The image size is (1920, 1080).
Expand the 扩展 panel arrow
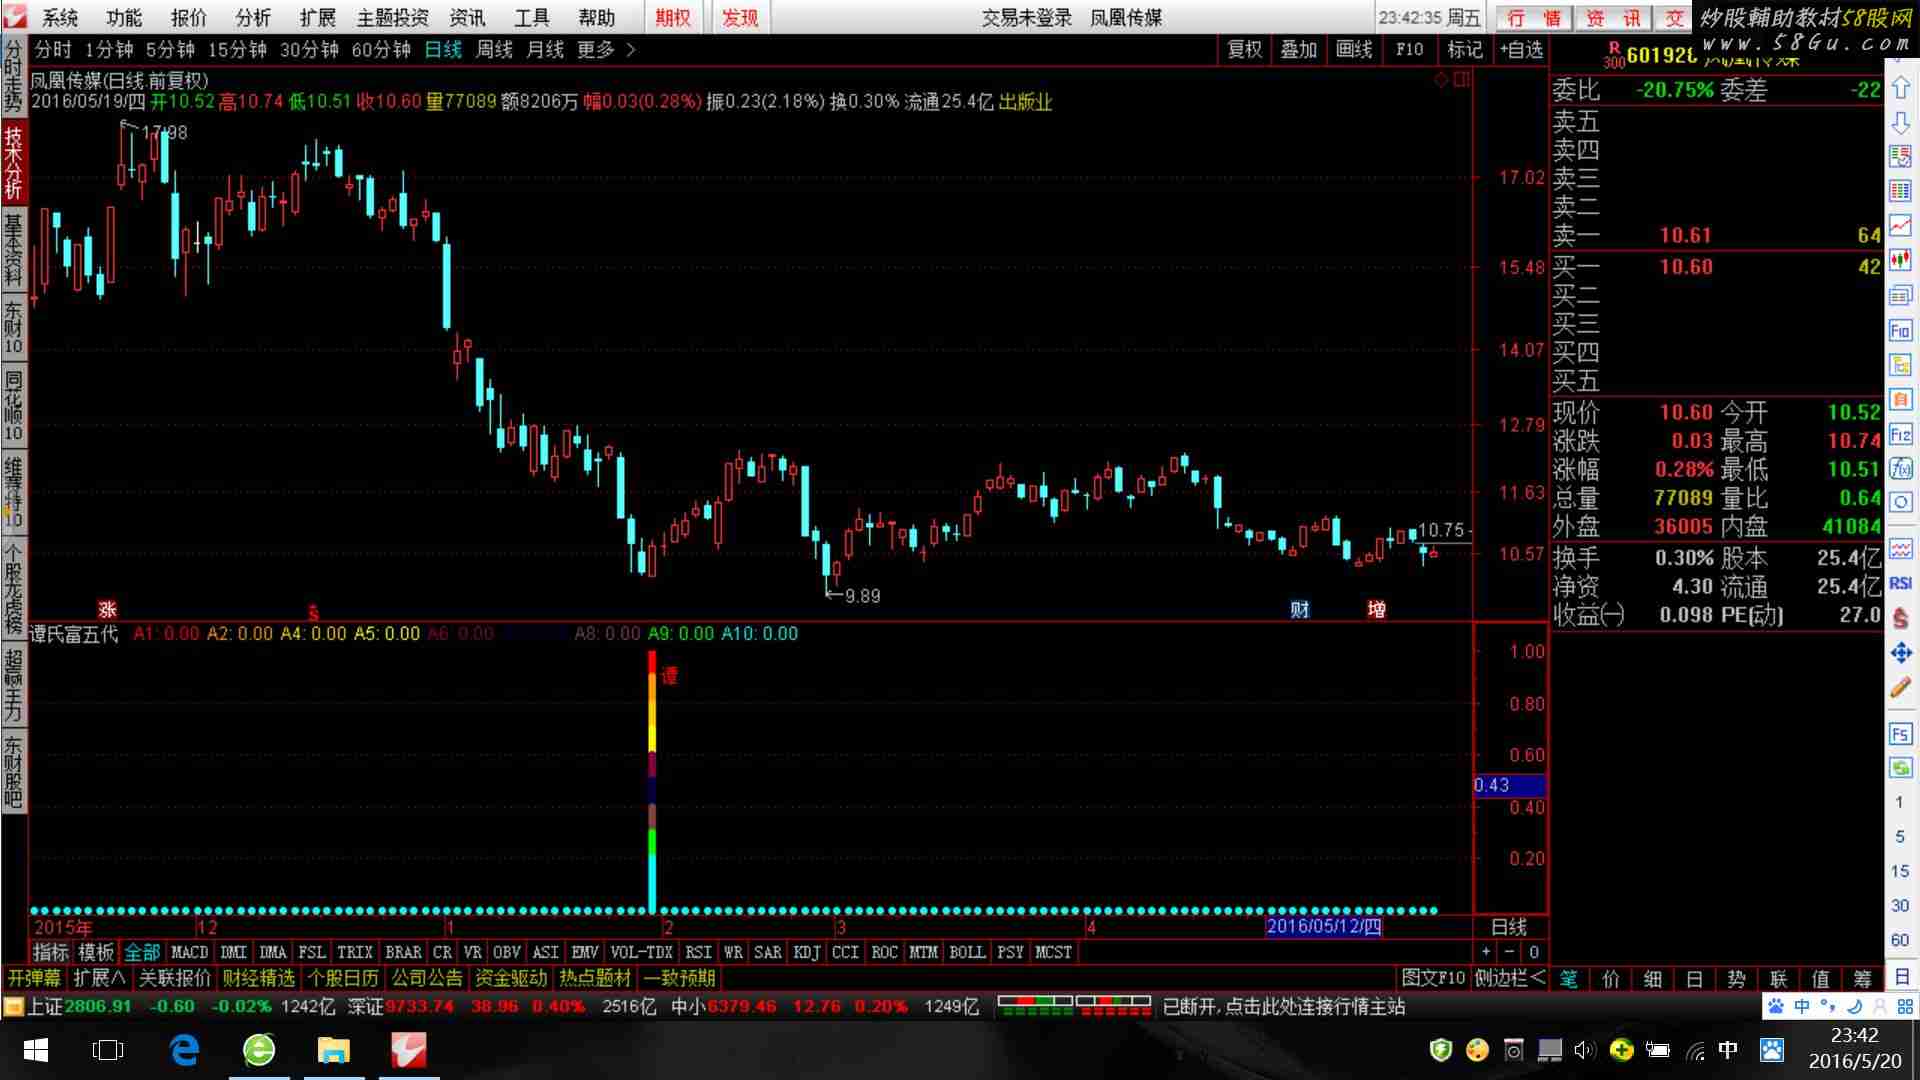(99, 978)
